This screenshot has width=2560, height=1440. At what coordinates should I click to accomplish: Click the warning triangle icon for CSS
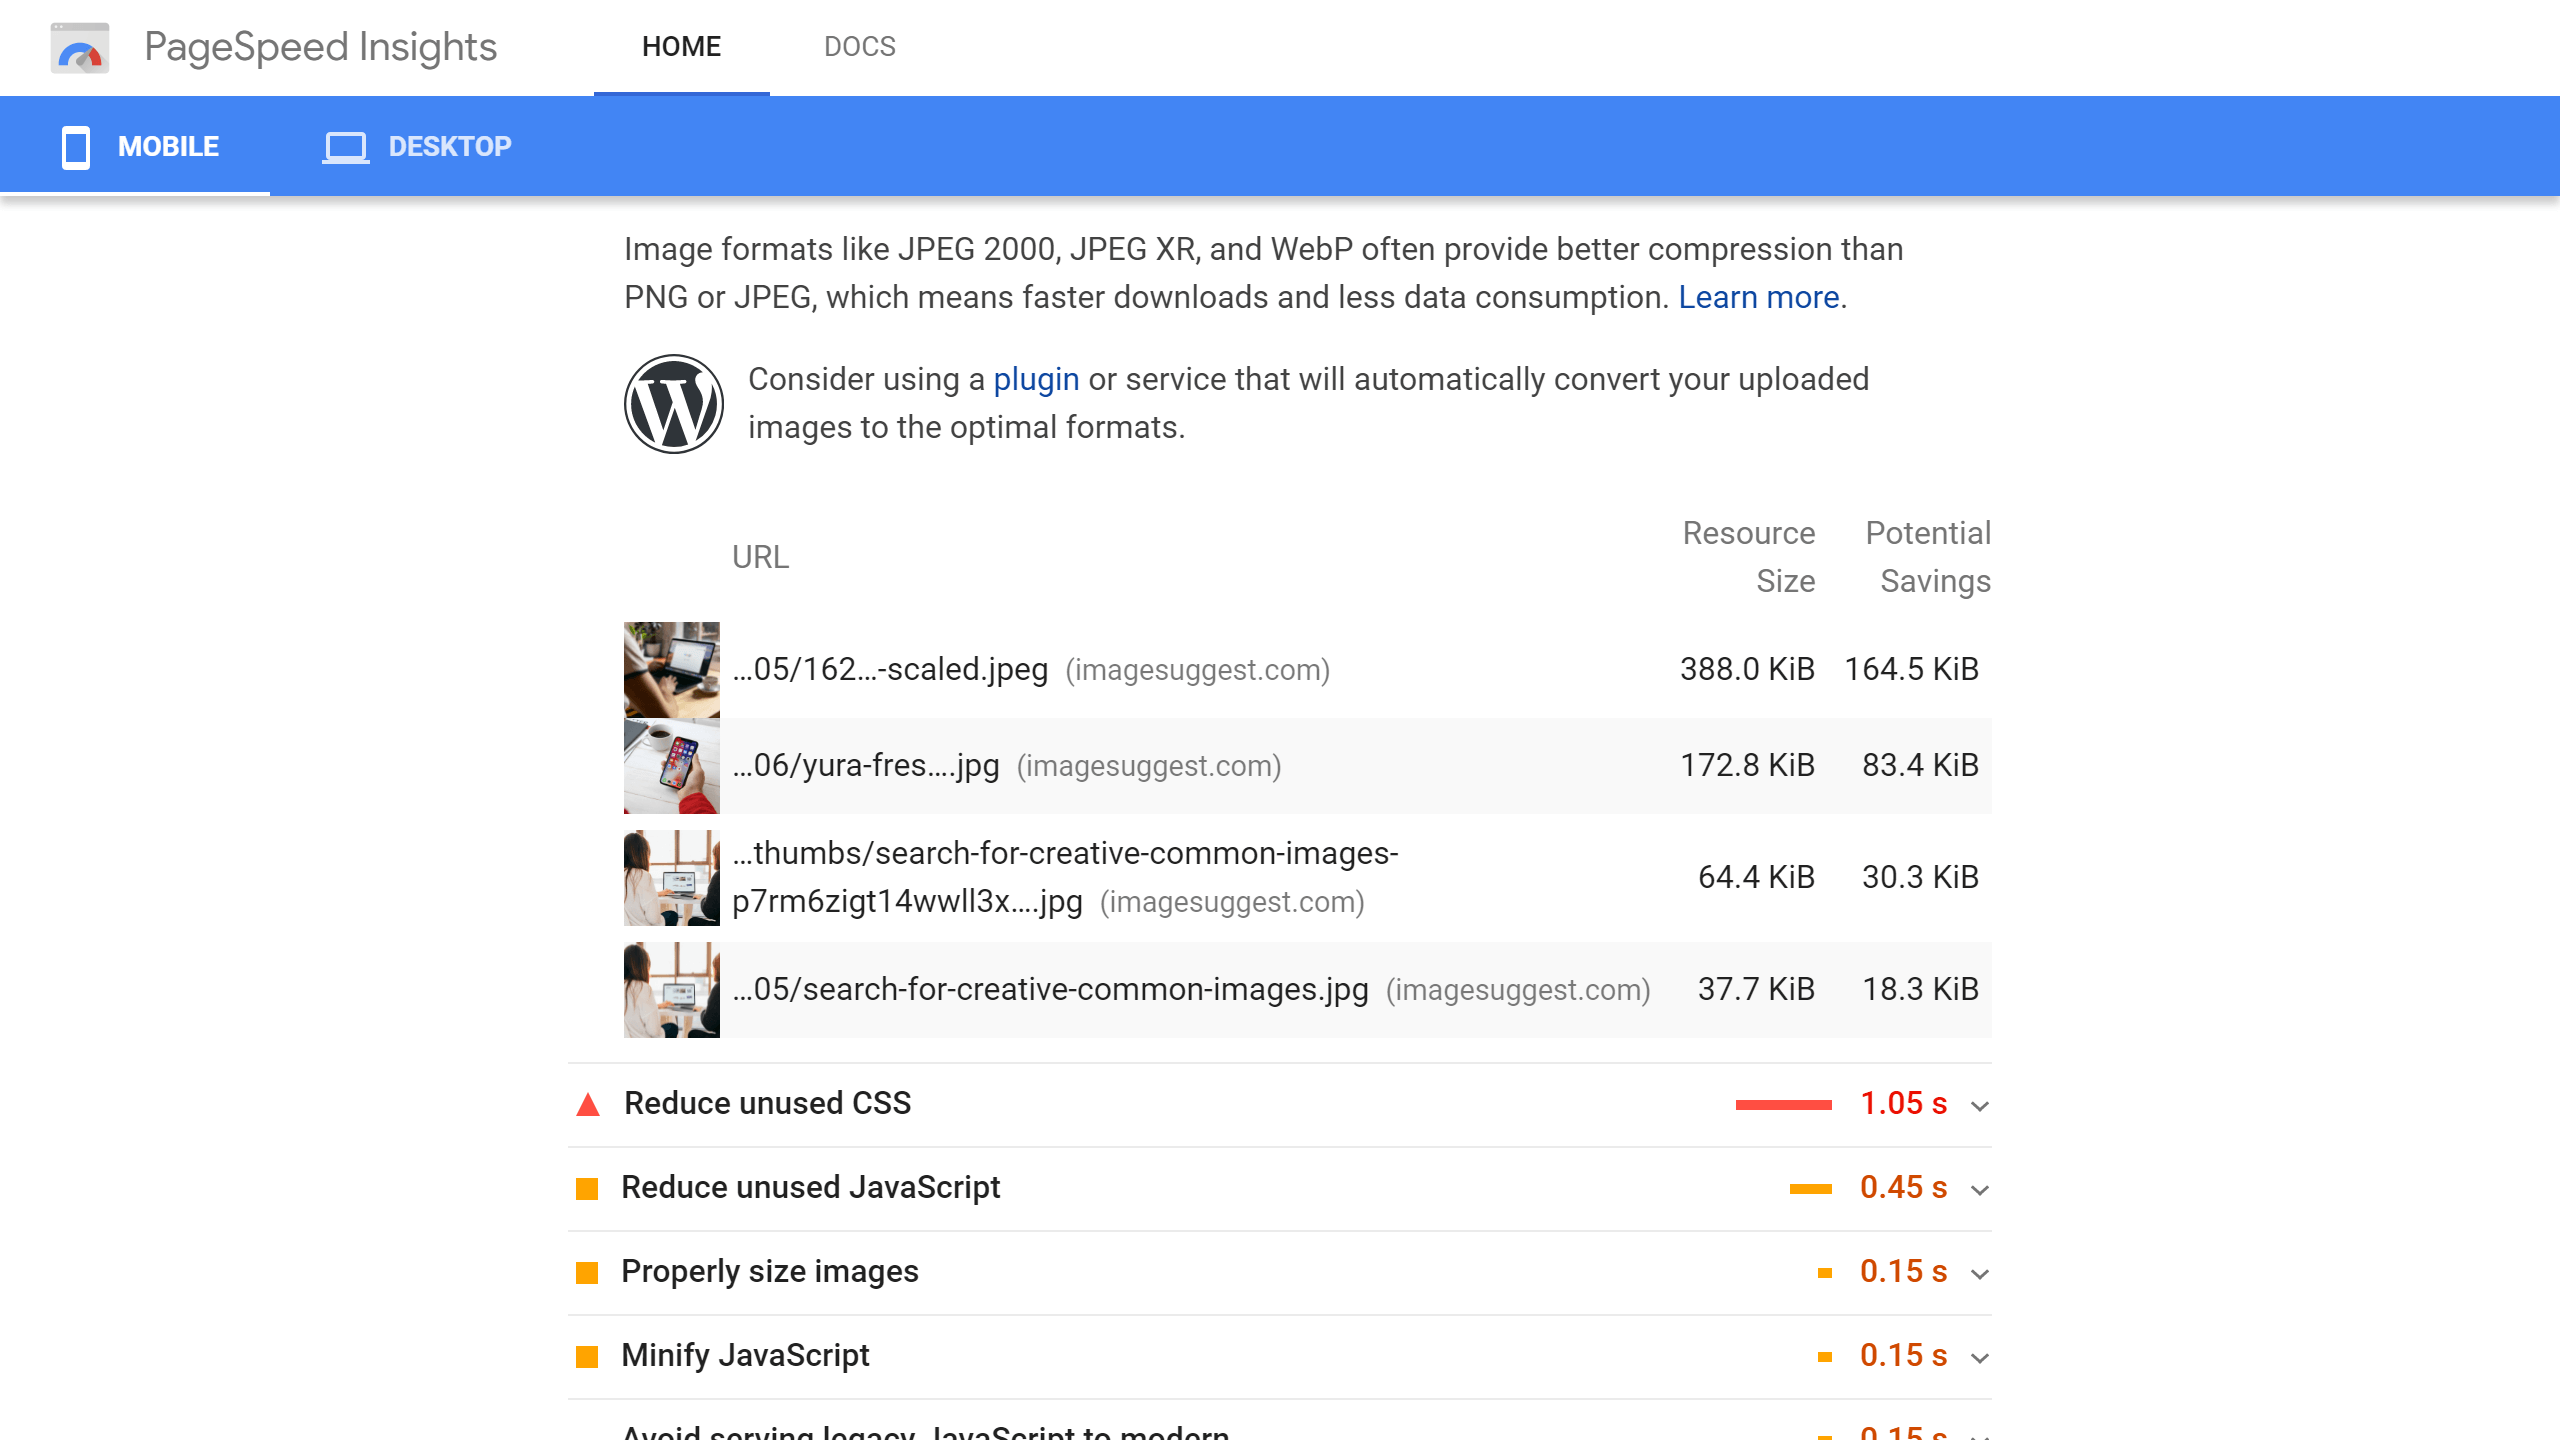coord(591,1104)
